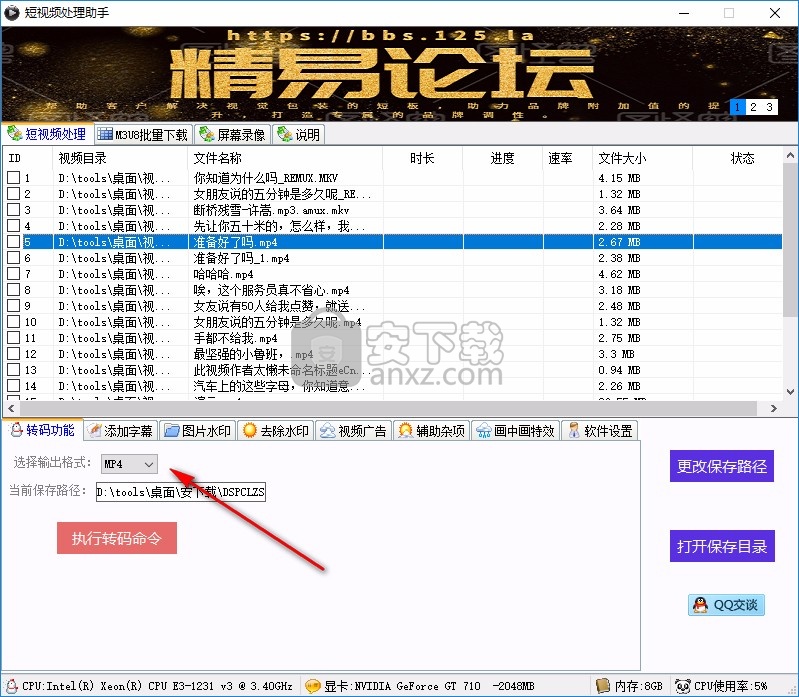Click the 当前保存路径 input field
The image size is (799, 697).
pos(181,492)
